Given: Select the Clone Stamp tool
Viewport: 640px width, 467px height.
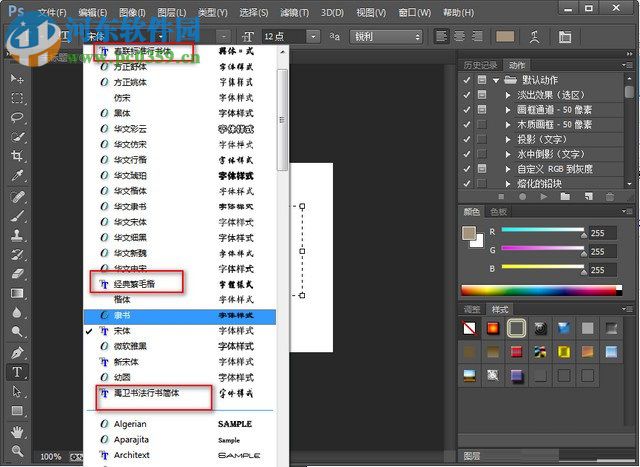Looking at the screenshot, I should pyautogui.click(x=17, y=235).
